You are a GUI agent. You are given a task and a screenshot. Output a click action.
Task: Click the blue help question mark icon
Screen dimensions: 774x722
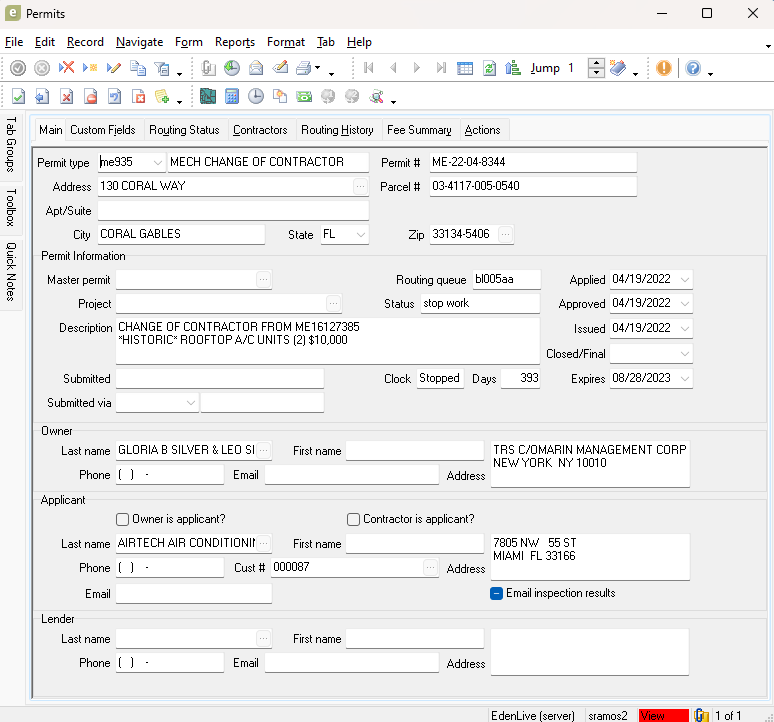point(693,68)
